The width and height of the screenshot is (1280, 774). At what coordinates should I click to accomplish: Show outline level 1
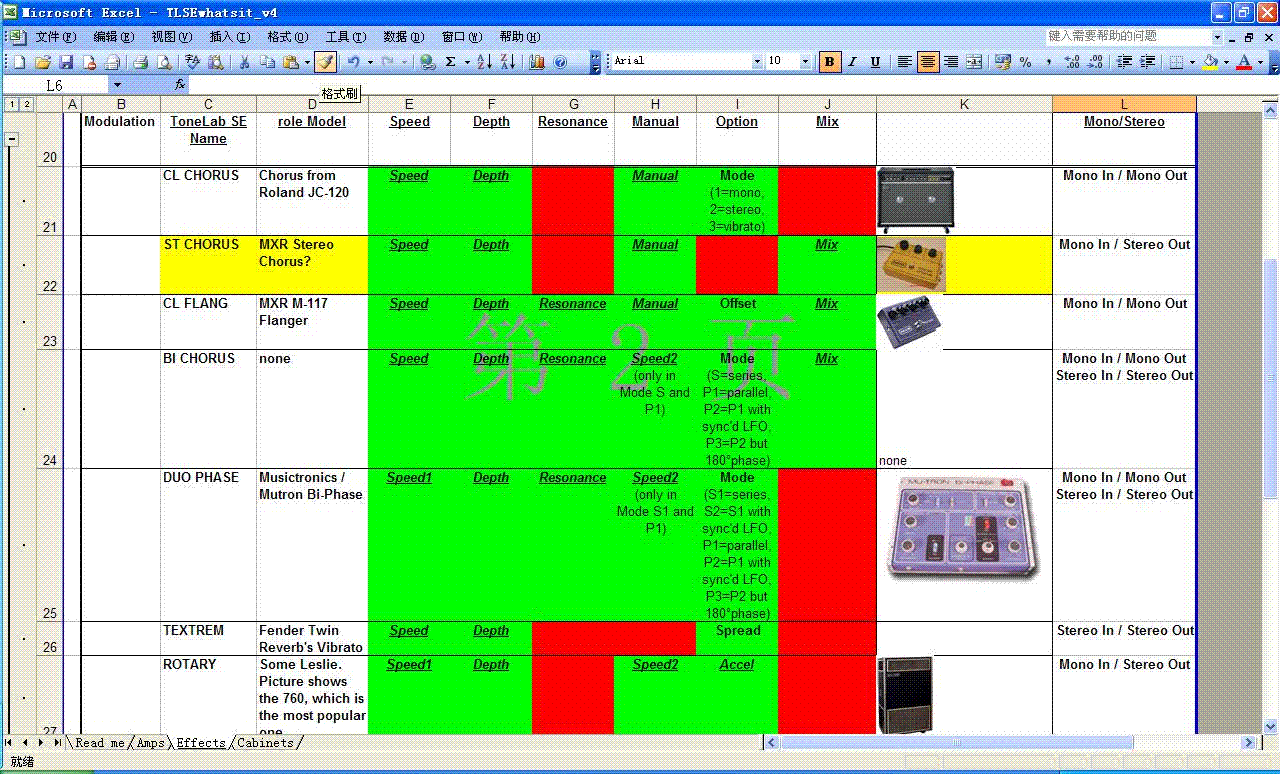click(11, 104)
